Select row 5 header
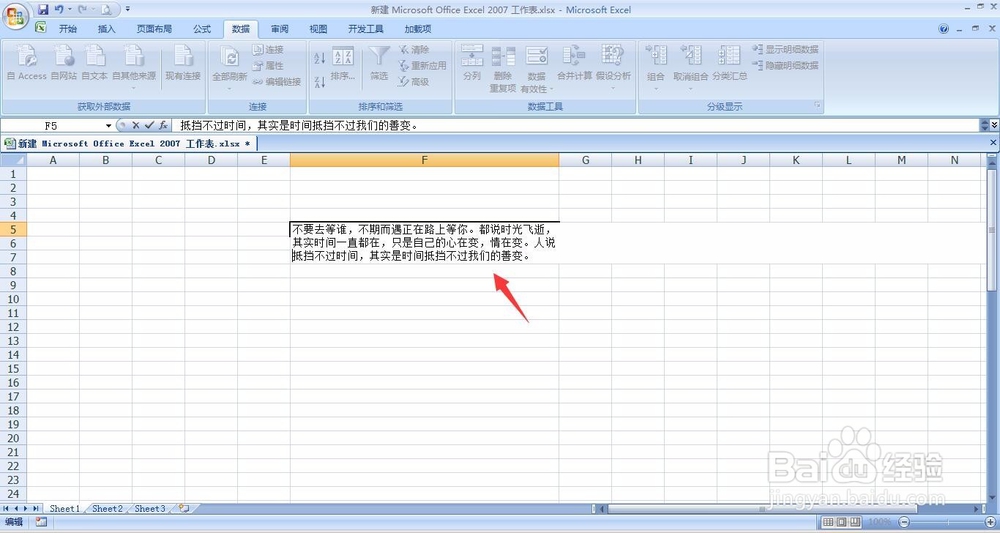 (x=13, y=230)
